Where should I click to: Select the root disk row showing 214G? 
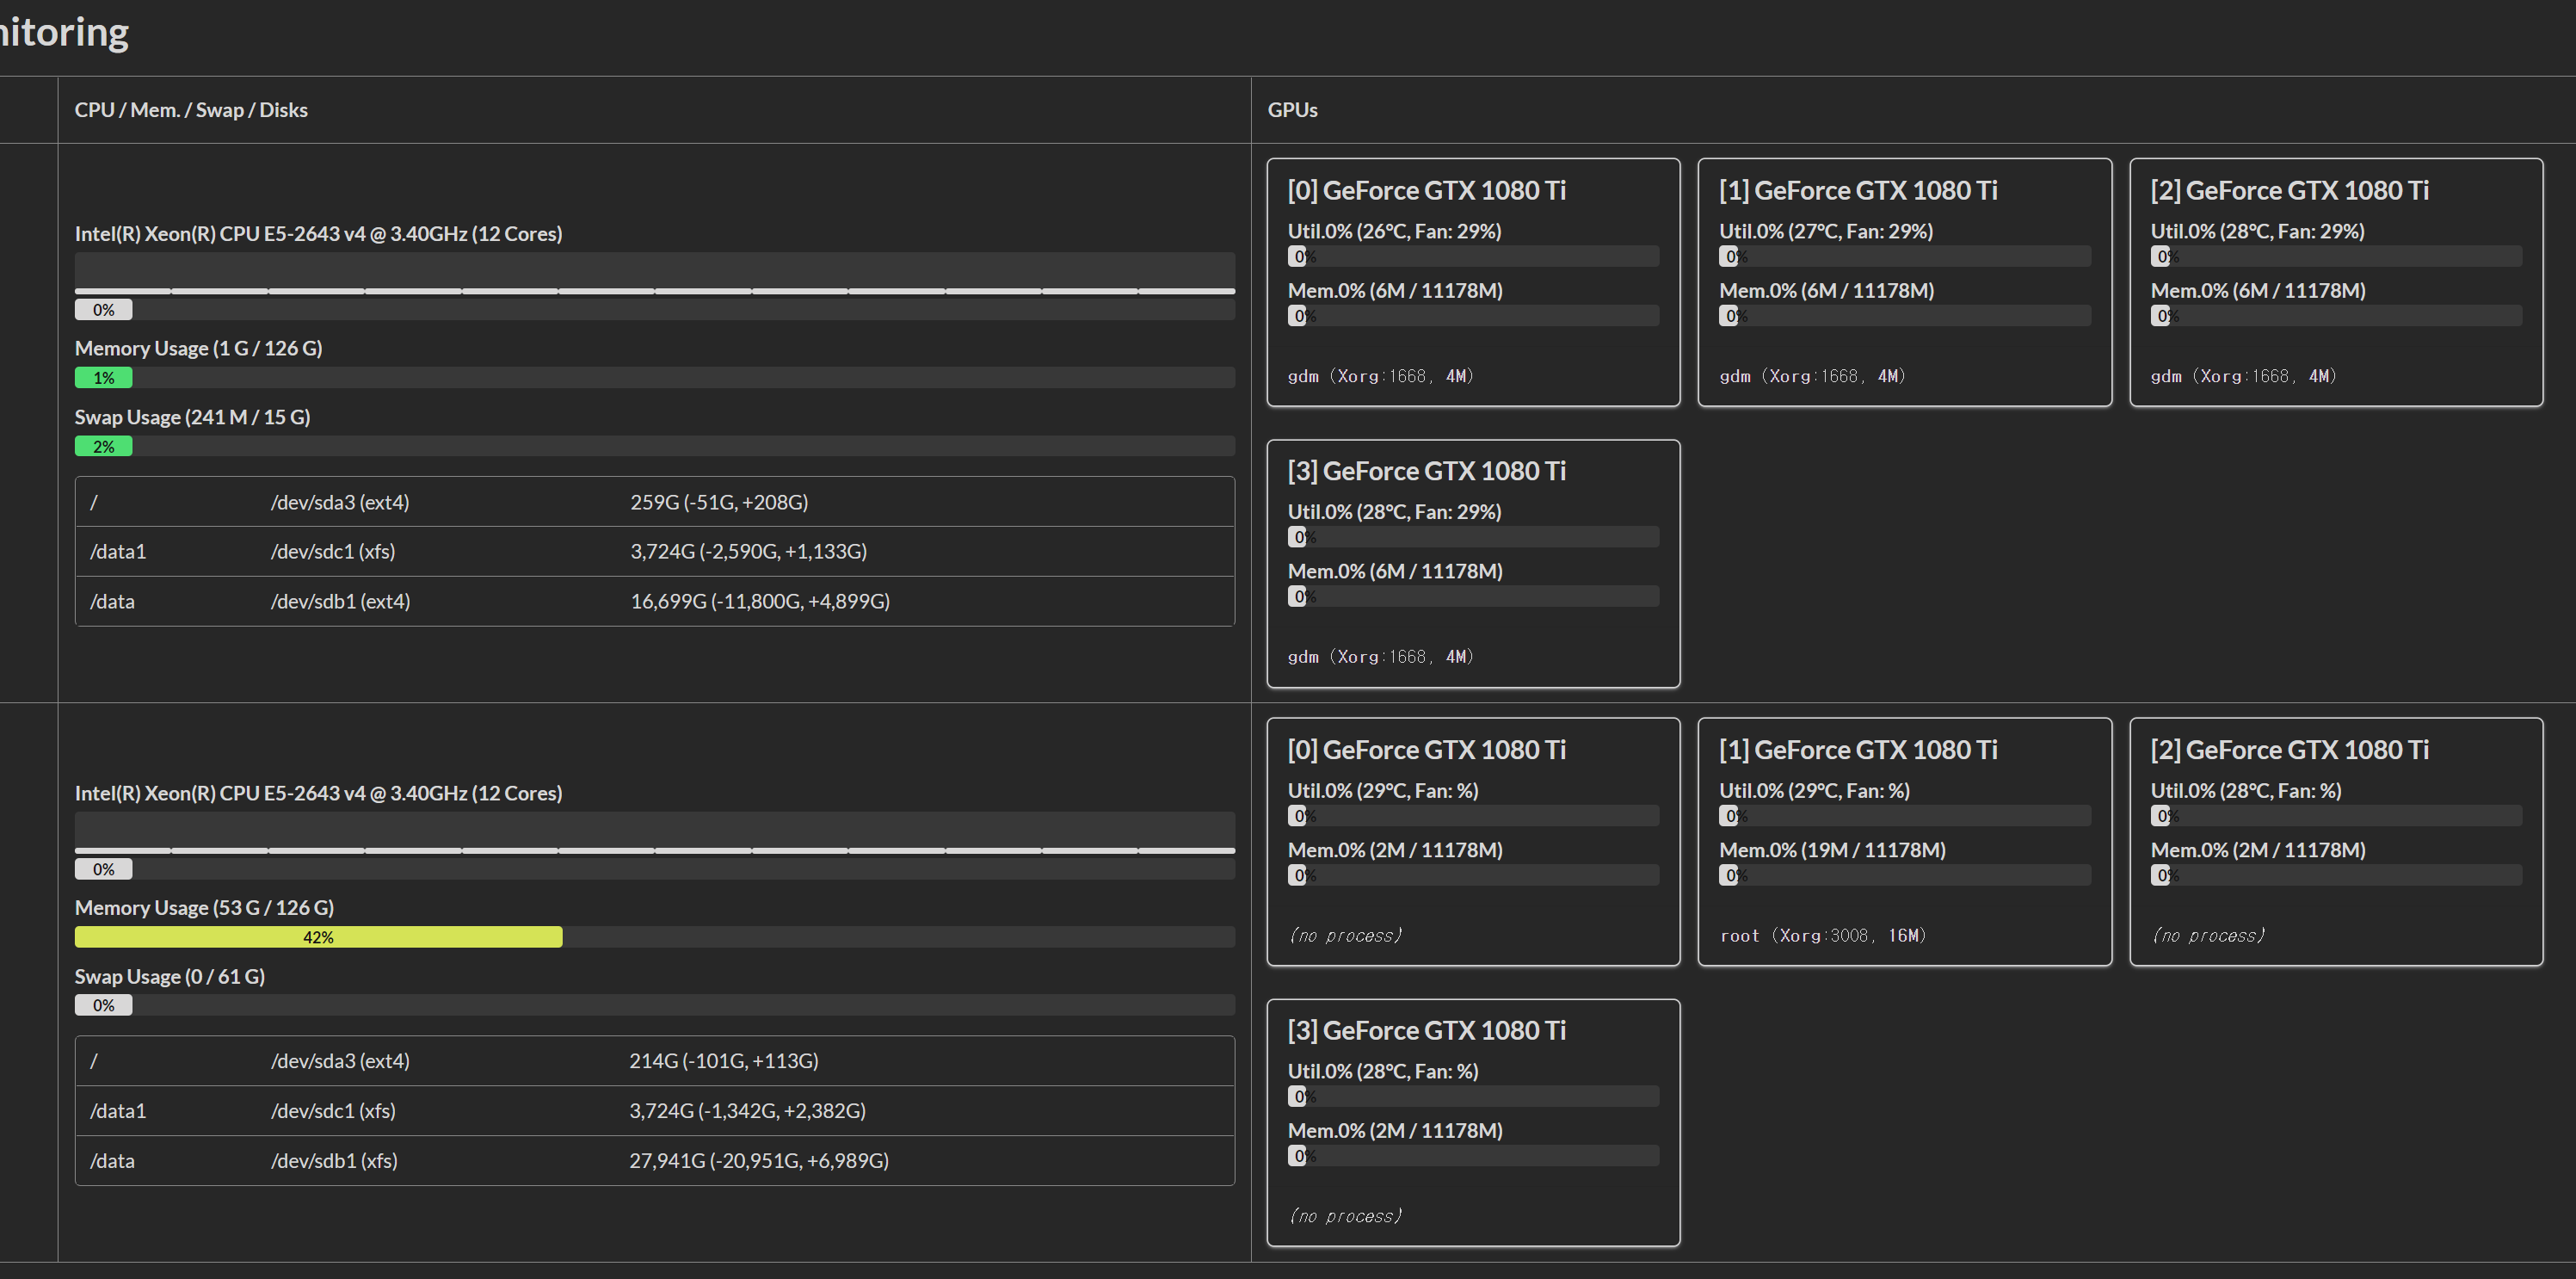pos(654,1061)
